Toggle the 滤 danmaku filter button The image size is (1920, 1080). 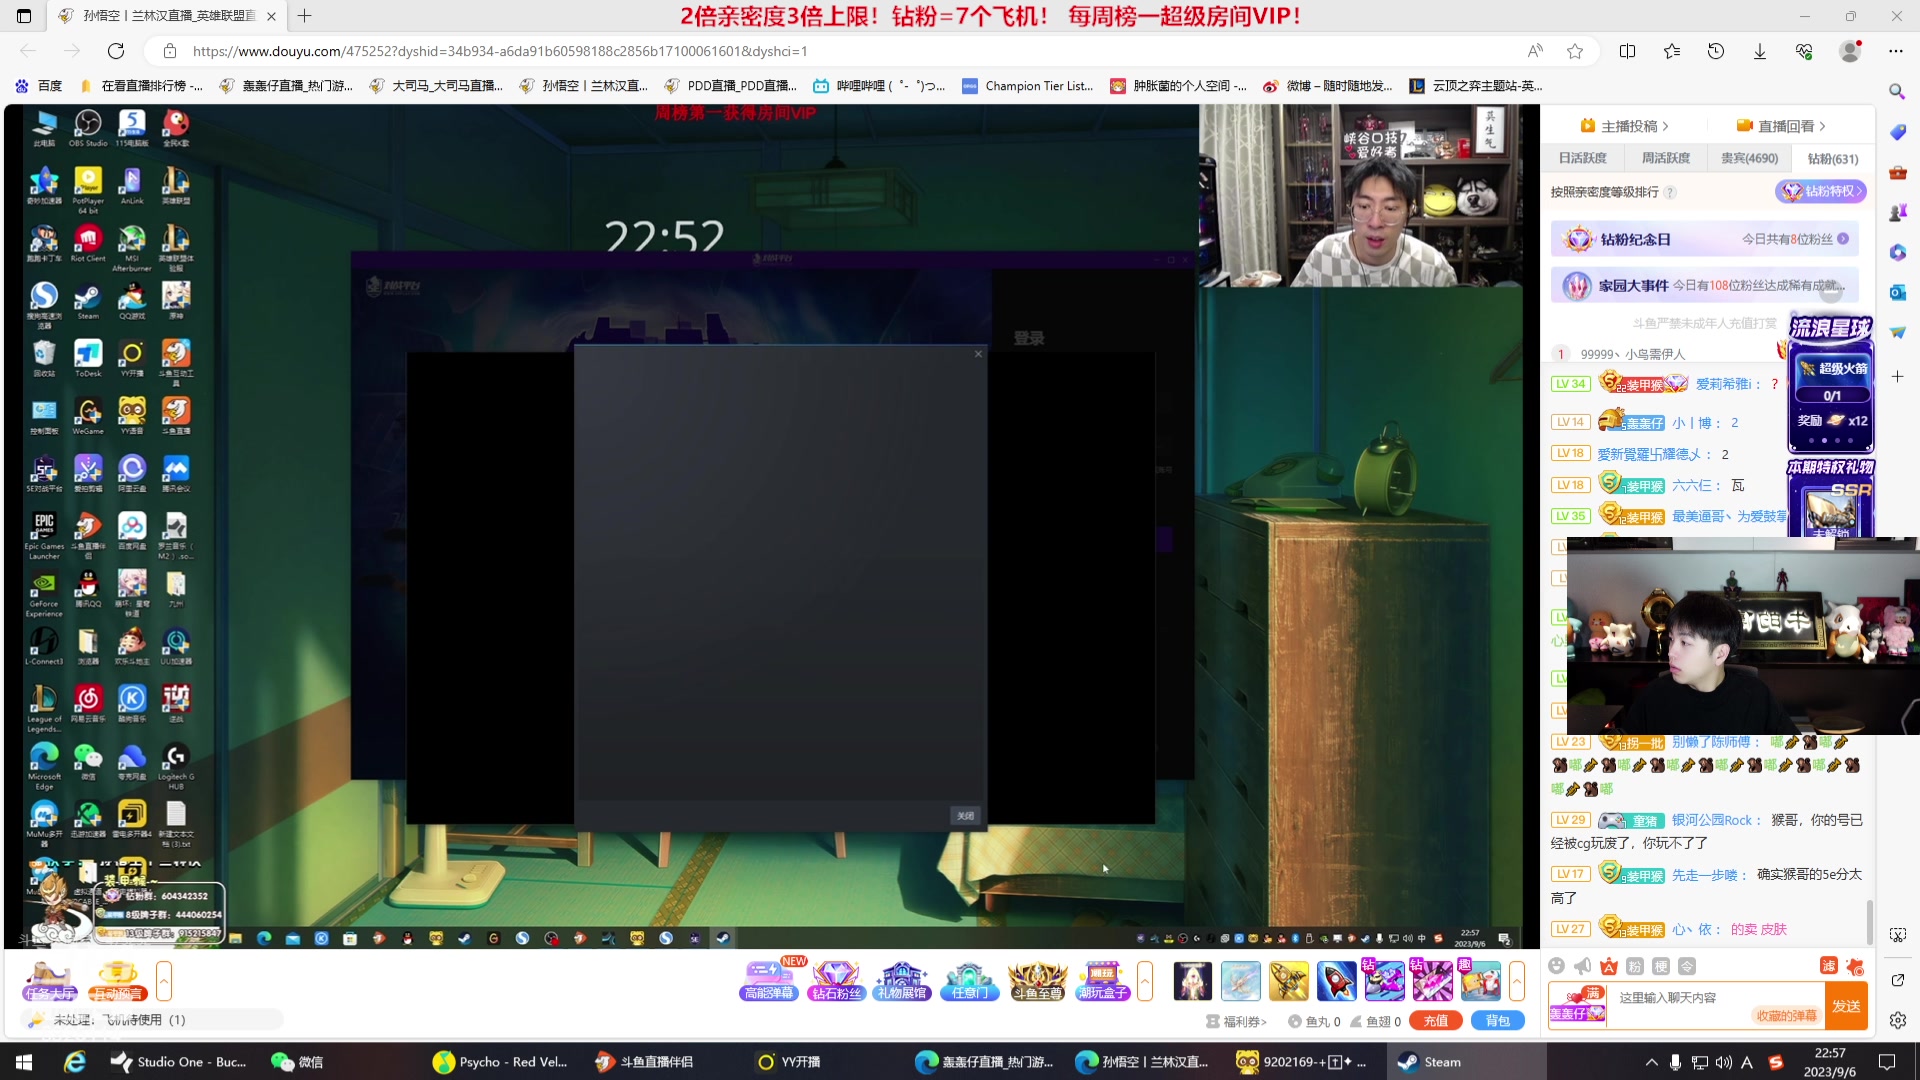point(1829,966)
